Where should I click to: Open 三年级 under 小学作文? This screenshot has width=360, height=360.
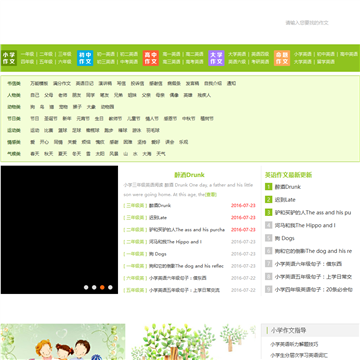[x=65, y=54]
